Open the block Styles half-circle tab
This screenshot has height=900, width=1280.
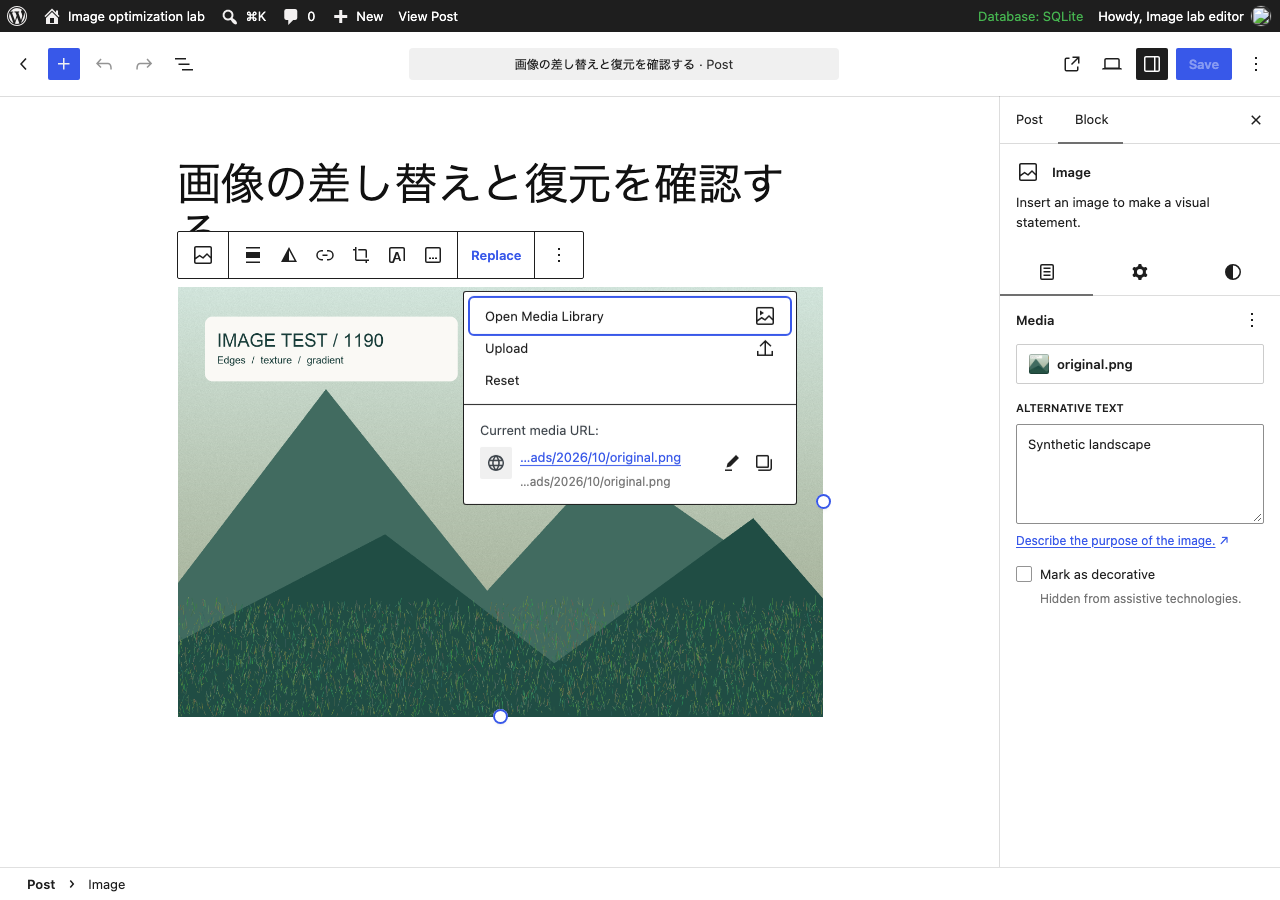click(x=1232, y=272)
